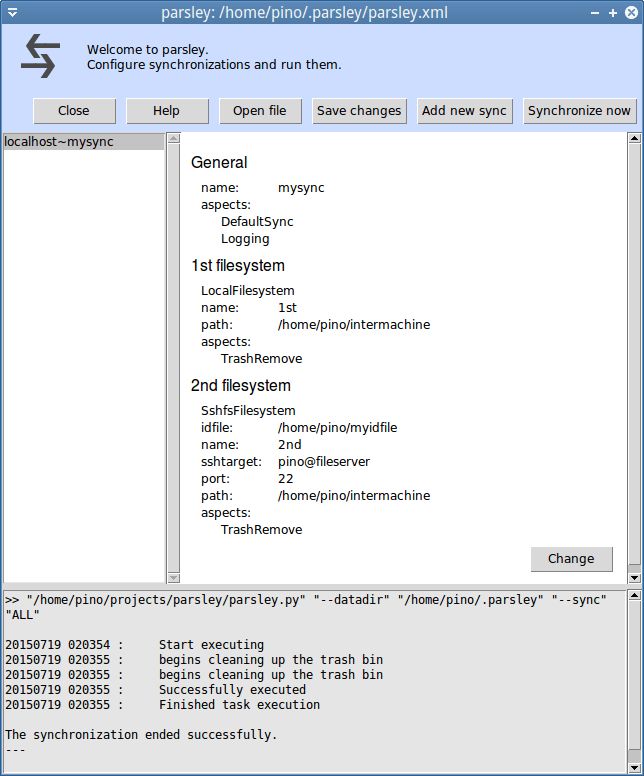The image size is (644, 776).
Task: Click the parsley sync arrows logo
Action: [40, 56]
